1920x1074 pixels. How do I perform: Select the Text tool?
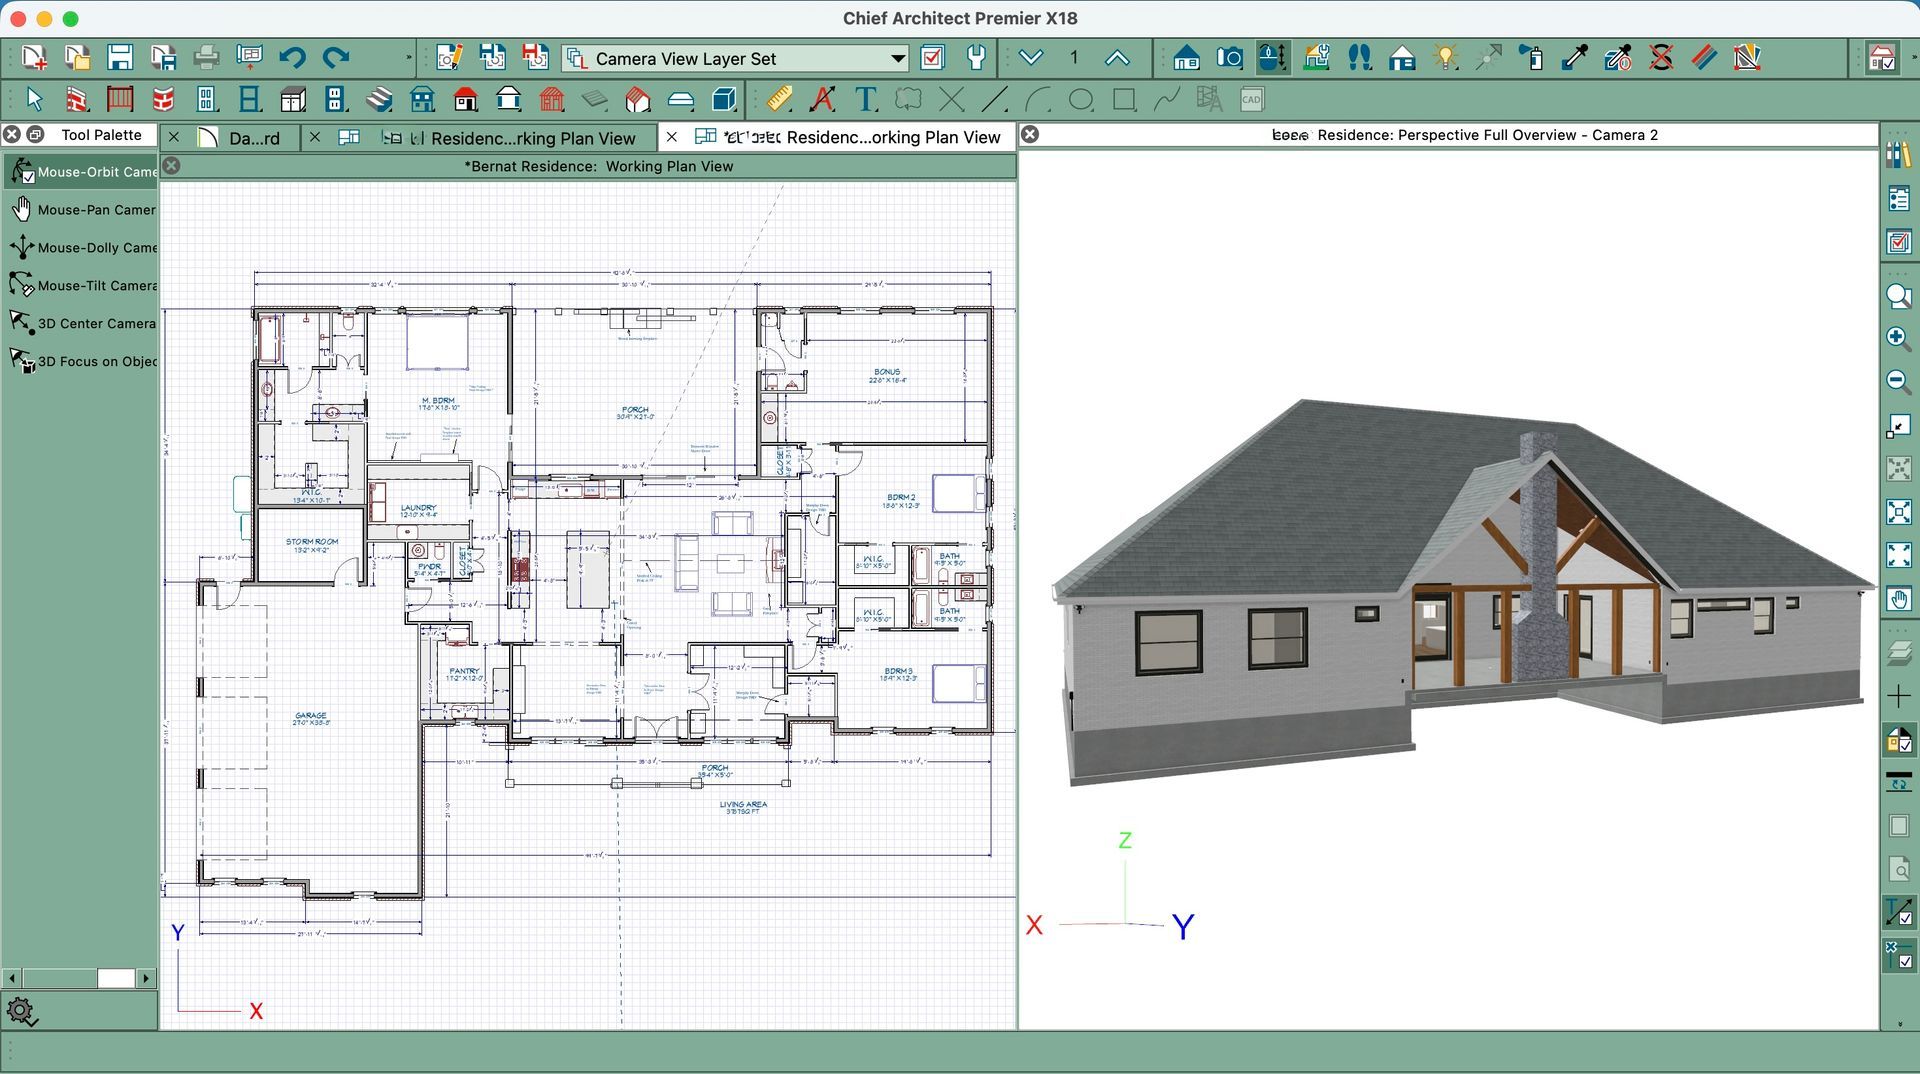click(866, 100)
